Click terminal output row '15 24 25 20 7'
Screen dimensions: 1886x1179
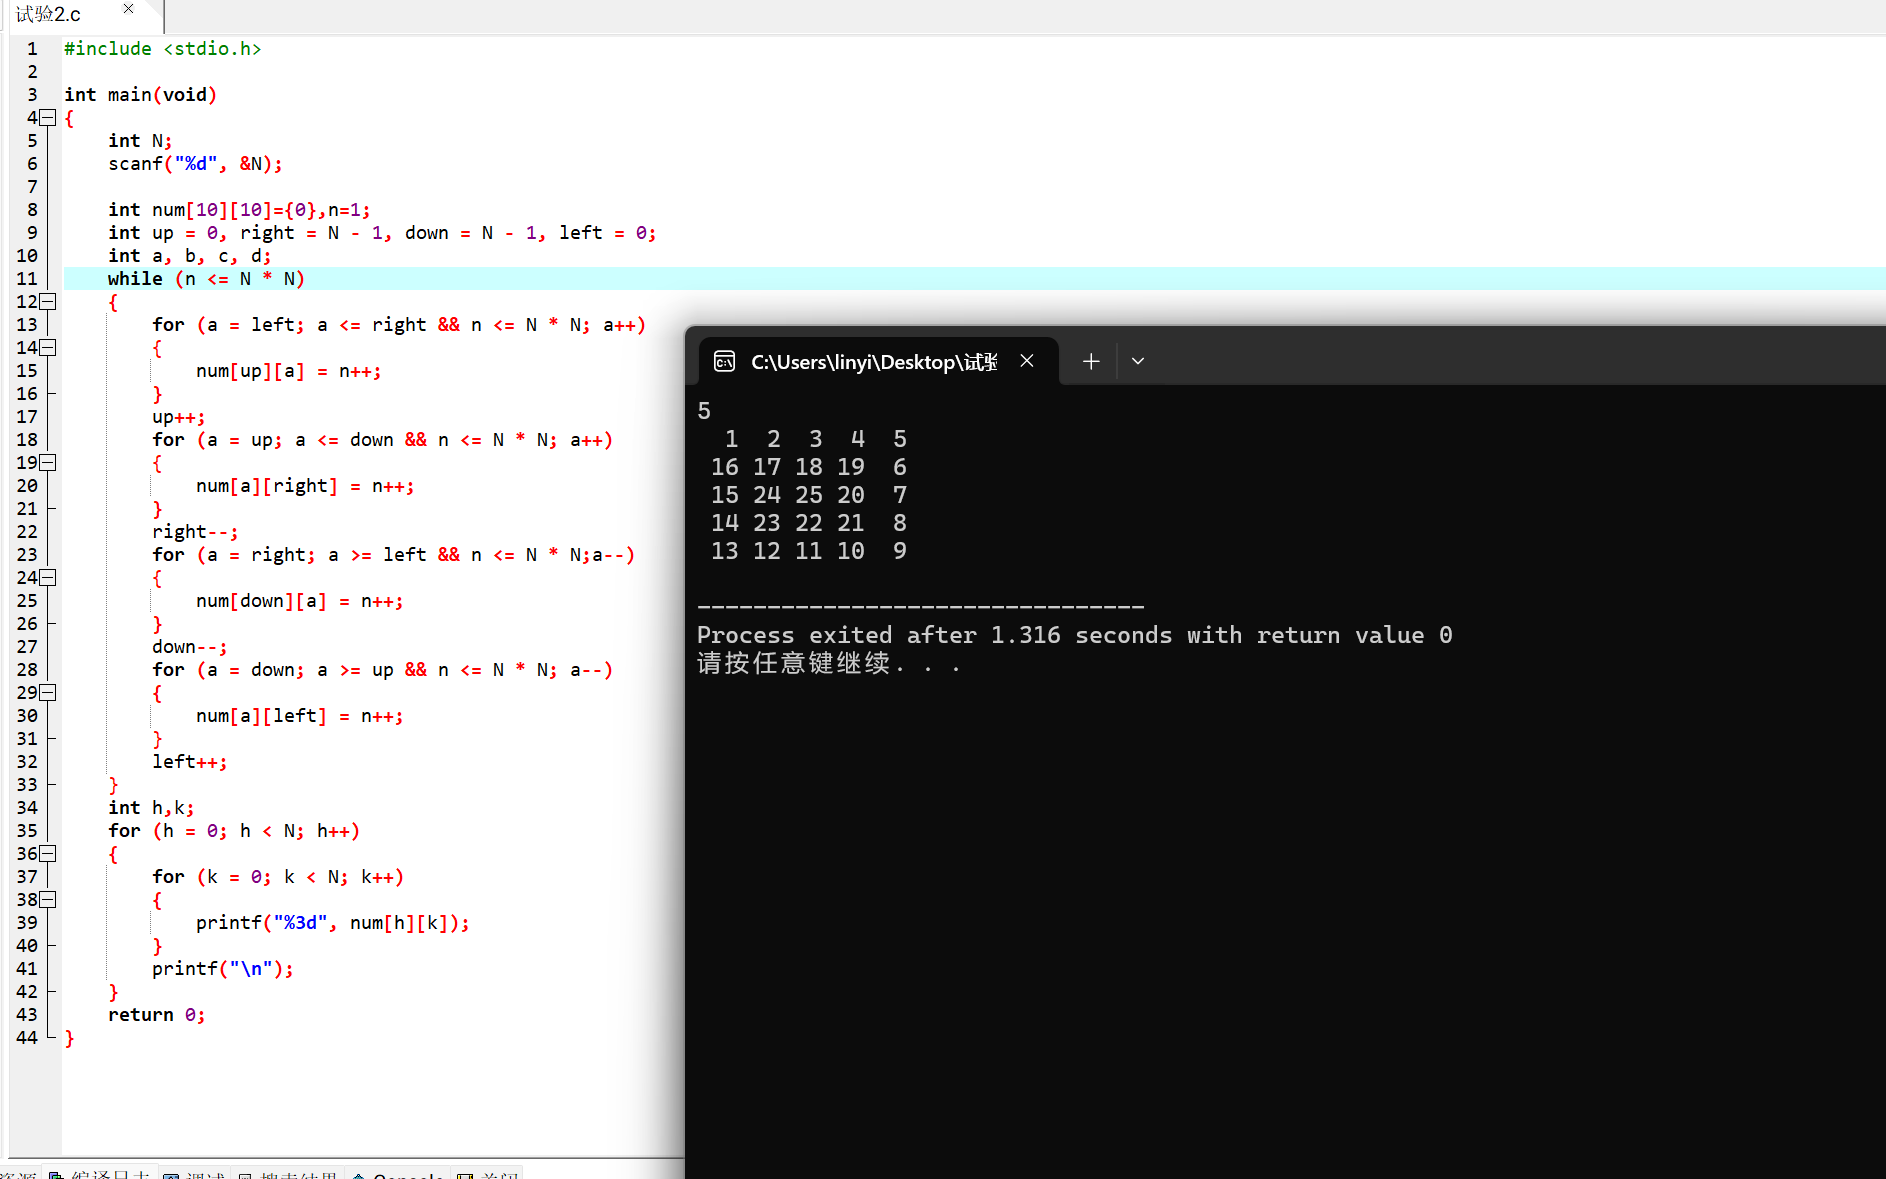pyautogui.click(x=809, y=494)
